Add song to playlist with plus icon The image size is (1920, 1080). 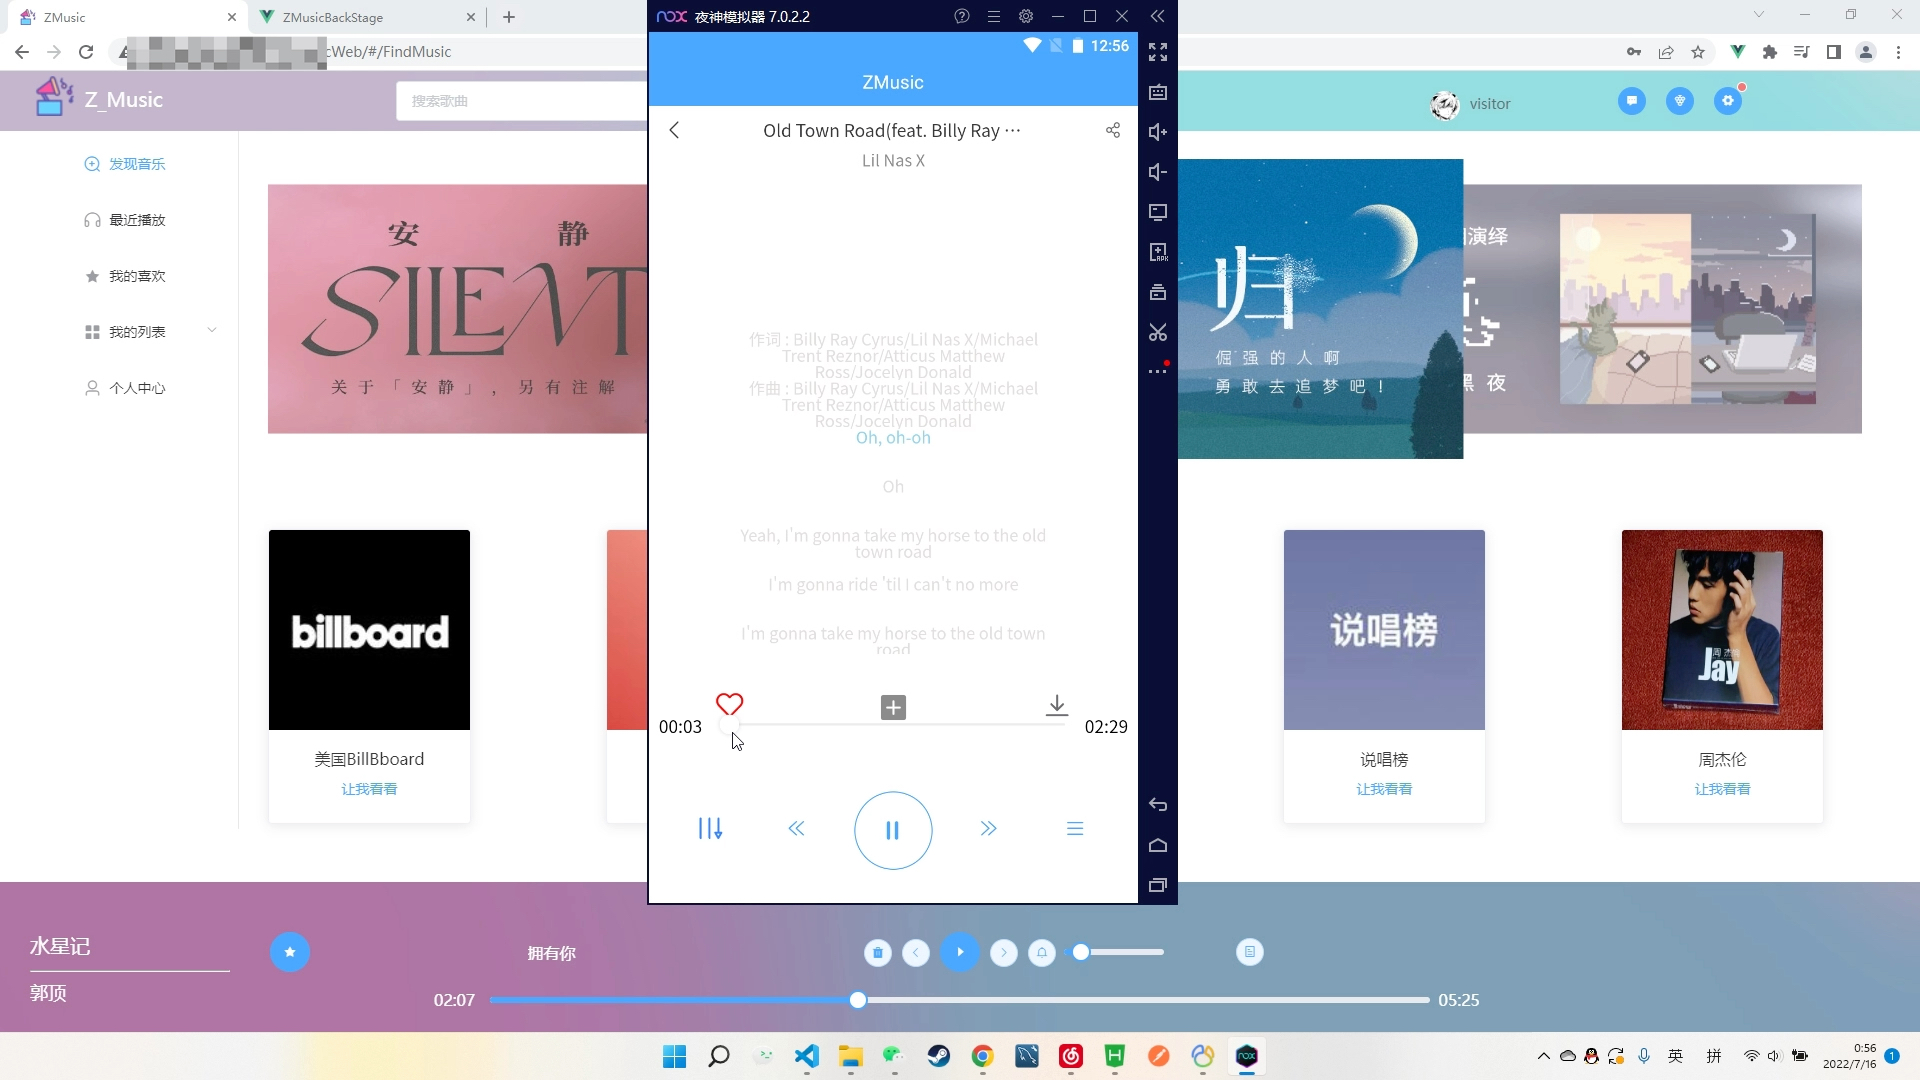(893, 707)
